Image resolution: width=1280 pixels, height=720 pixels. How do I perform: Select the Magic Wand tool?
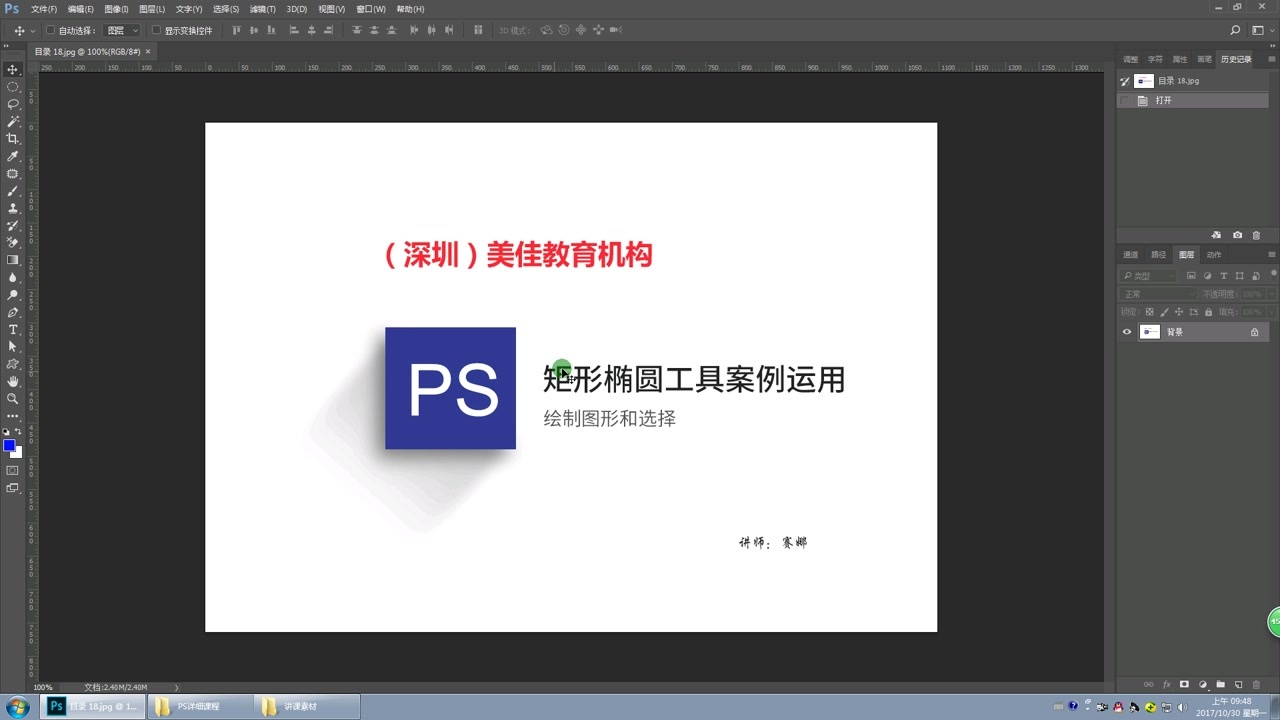click(13, 121)
